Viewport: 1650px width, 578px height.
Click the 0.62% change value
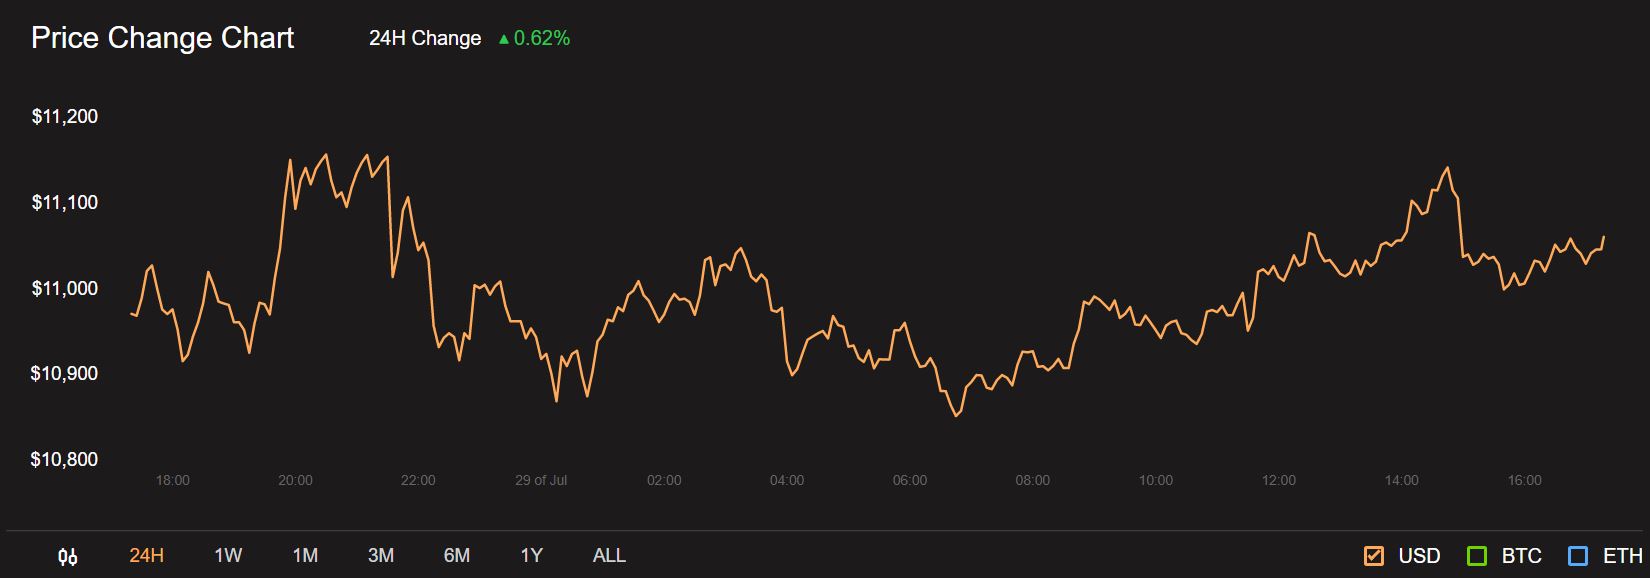(542, 39)
